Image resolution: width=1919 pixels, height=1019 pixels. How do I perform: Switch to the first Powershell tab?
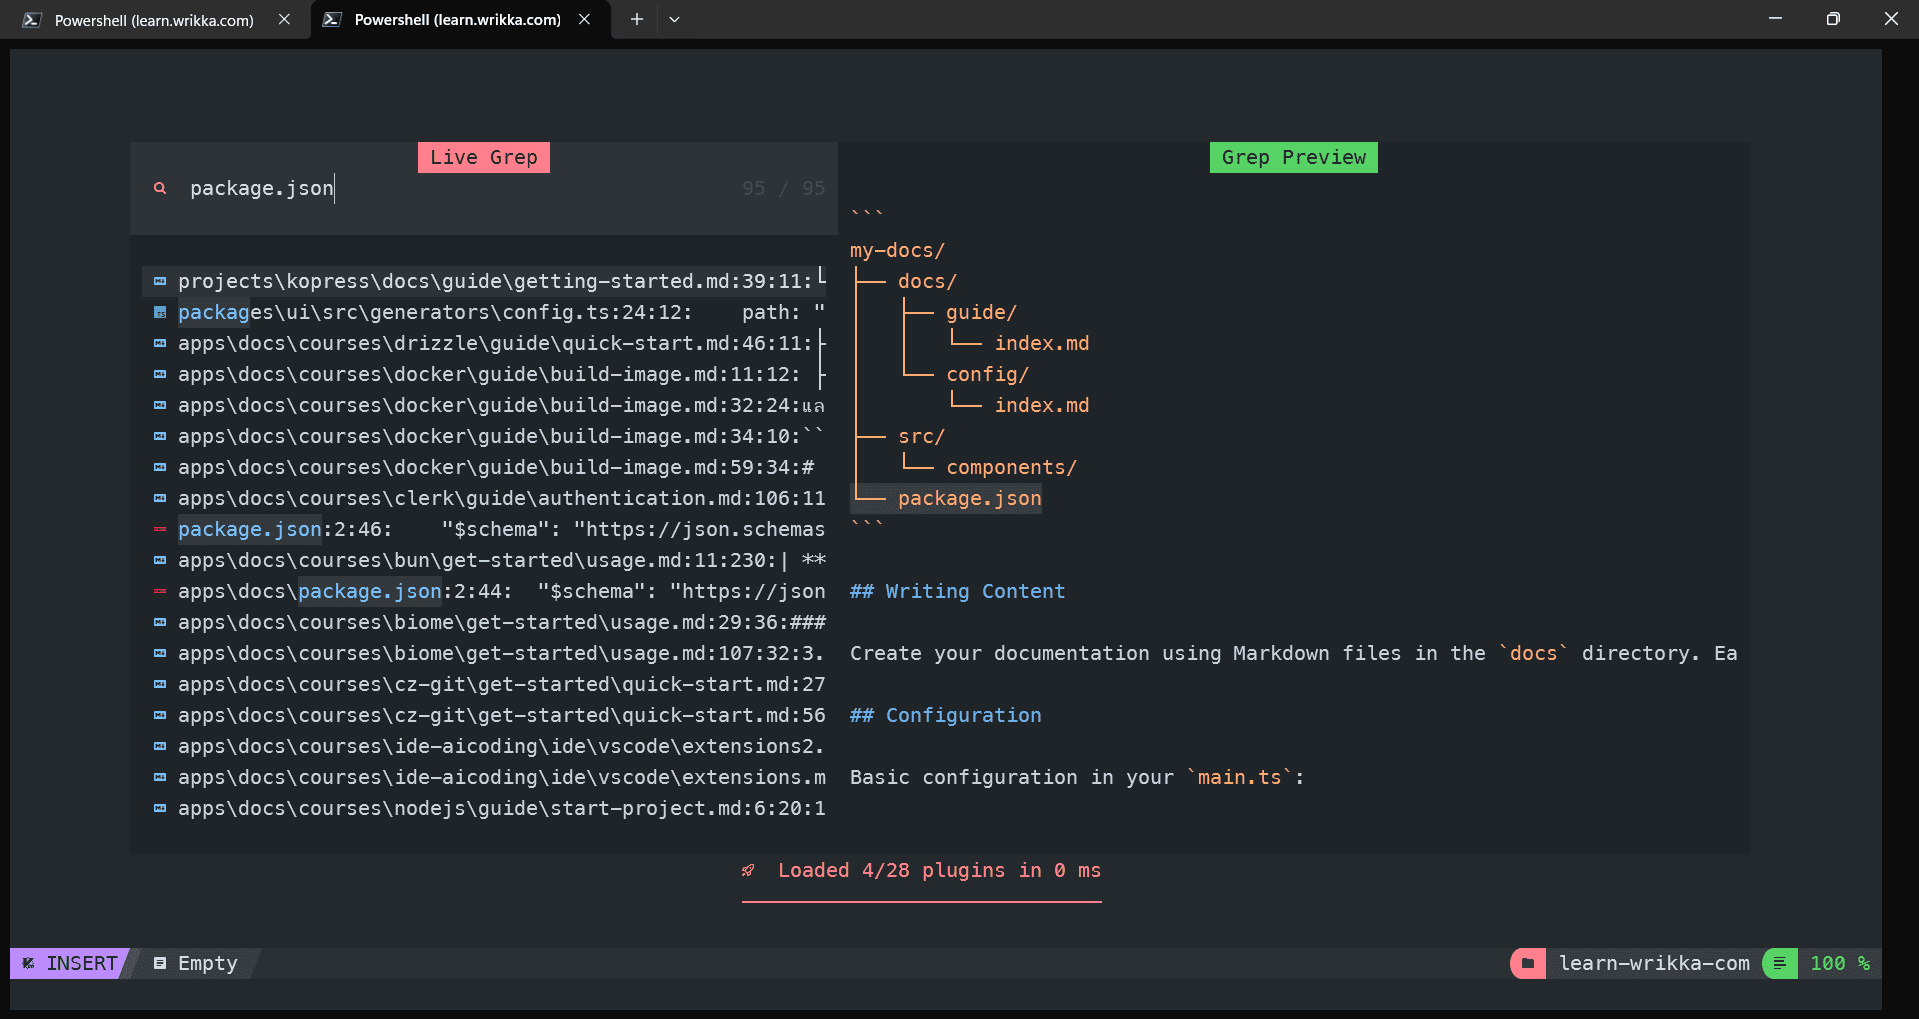click(155, 20)
